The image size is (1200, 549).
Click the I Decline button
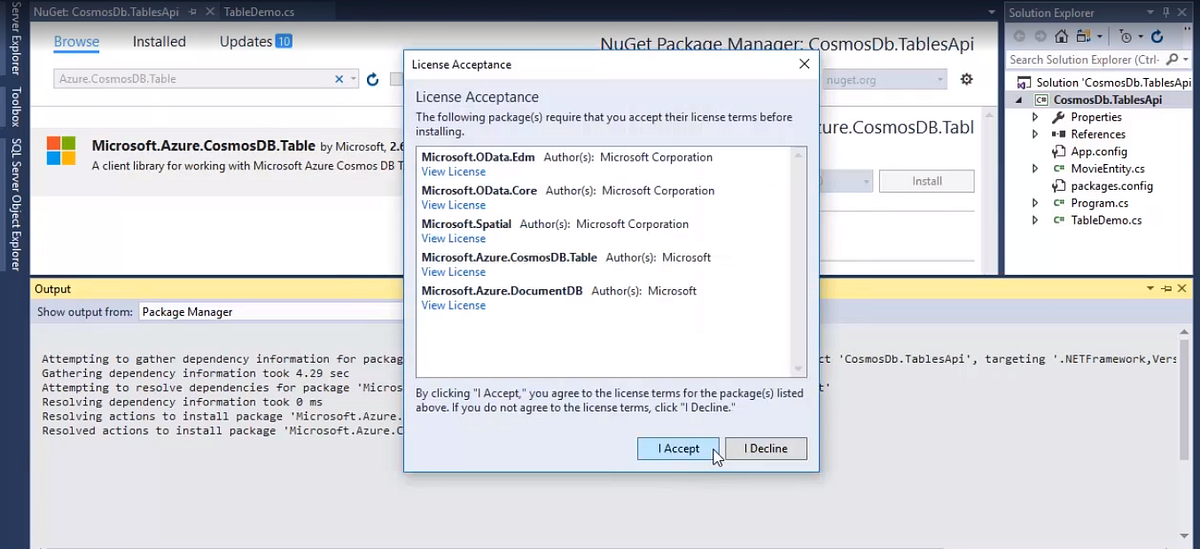[766, 449]
